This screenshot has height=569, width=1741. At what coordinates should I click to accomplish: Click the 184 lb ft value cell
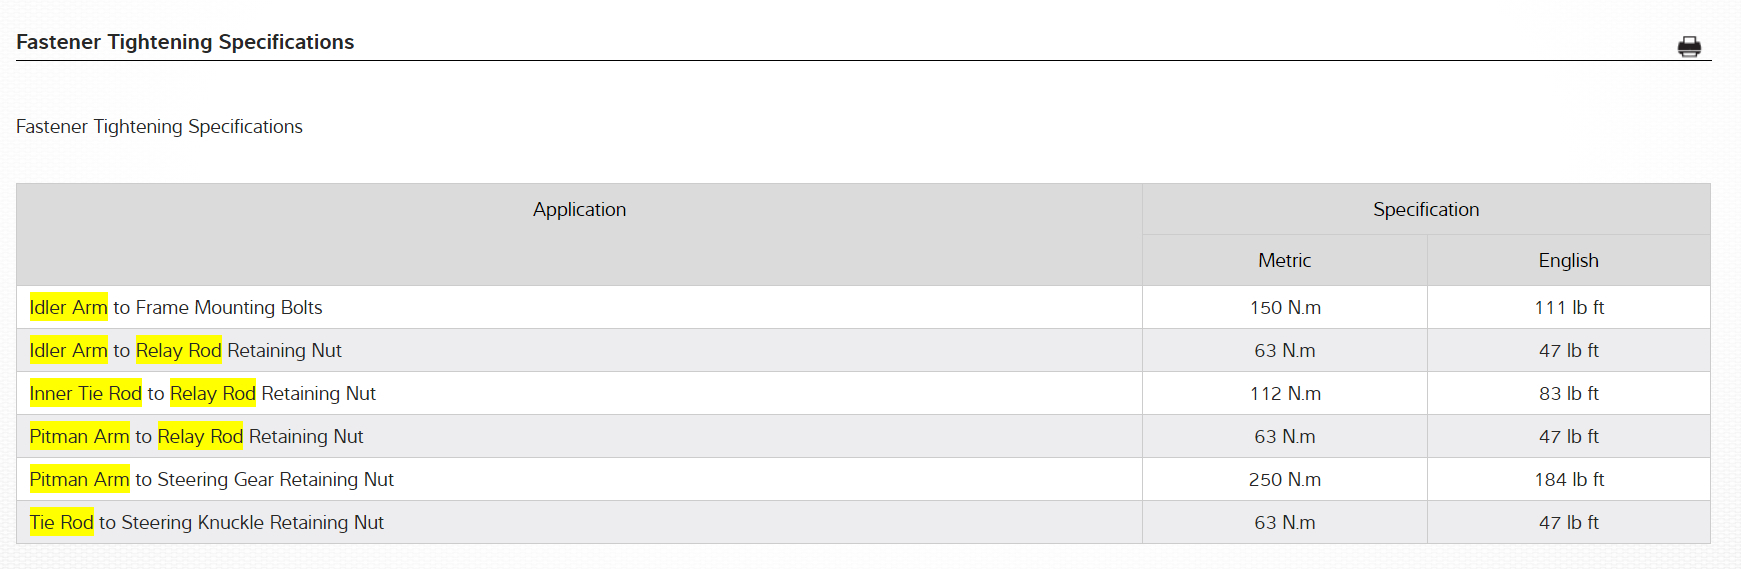pos(1568,480)
